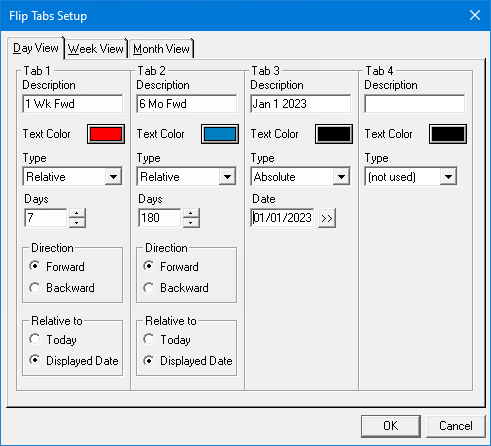Click the Cancel button
Image resolution: width=491 pixels, height=446 pixels.
coord(456,426)
